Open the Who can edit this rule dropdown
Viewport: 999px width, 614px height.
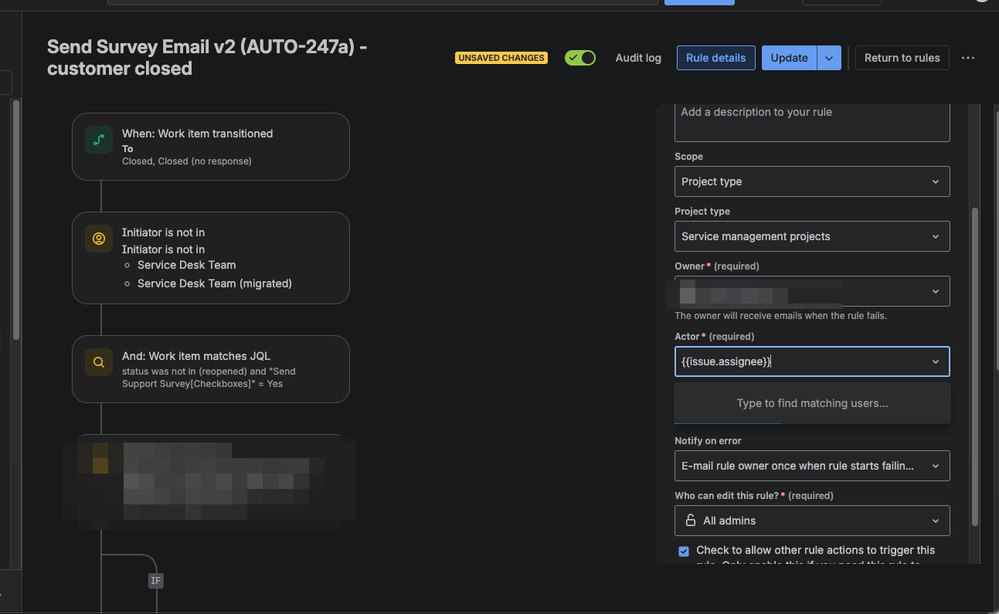point(811,520)
